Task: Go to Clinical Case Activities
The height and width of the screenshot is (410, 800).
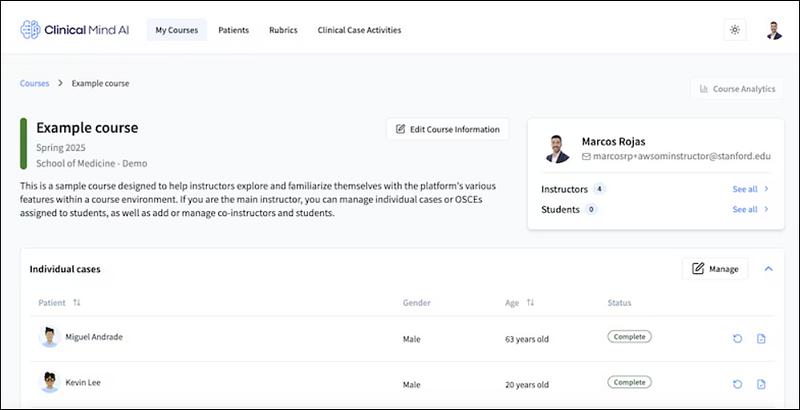Action: pyautogui.click(x=359, y=30)
